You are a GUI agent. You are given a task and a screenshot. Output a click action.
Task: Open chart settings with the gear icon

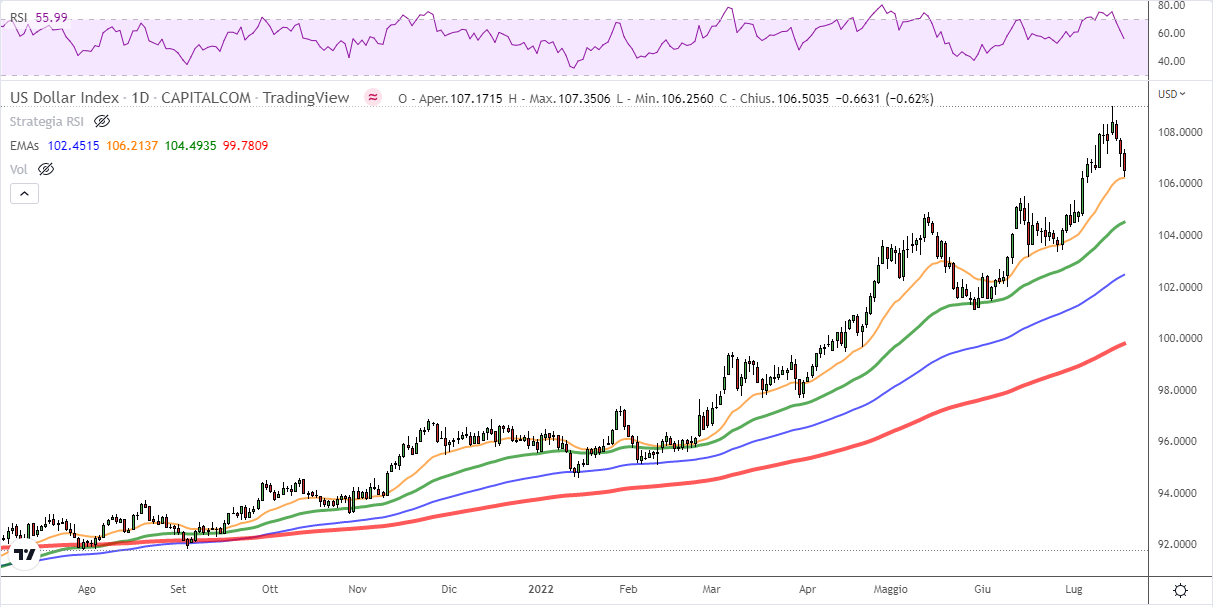point(1181,590)
